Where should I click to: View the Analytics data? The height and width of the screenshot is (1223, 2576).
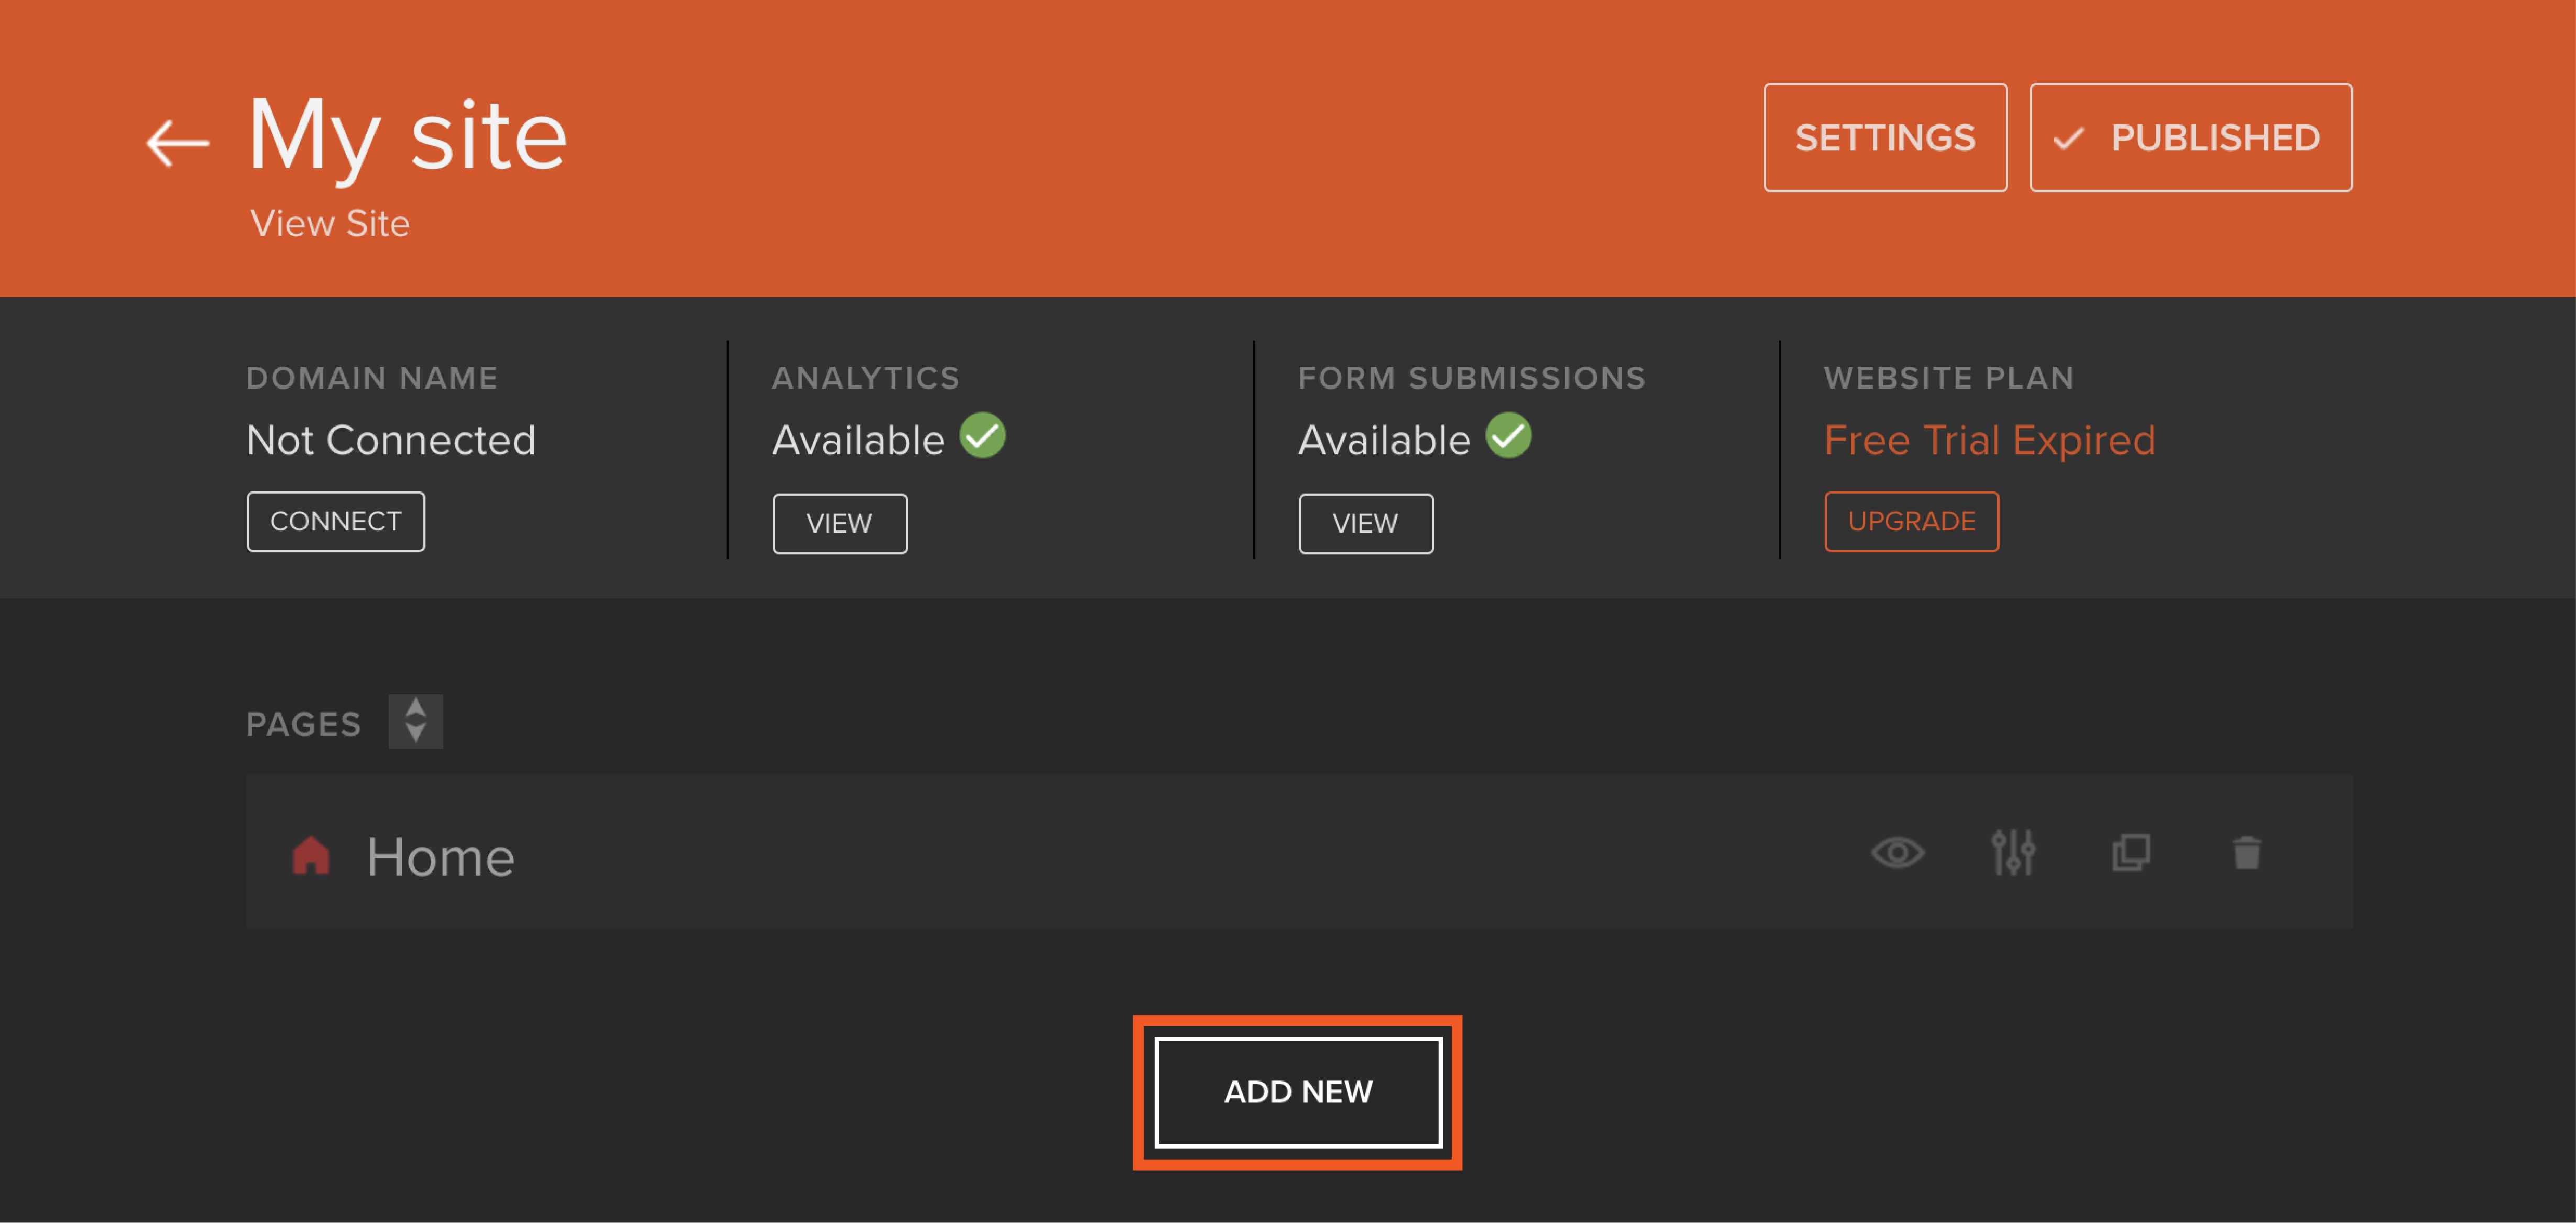[x=839, y=523]
